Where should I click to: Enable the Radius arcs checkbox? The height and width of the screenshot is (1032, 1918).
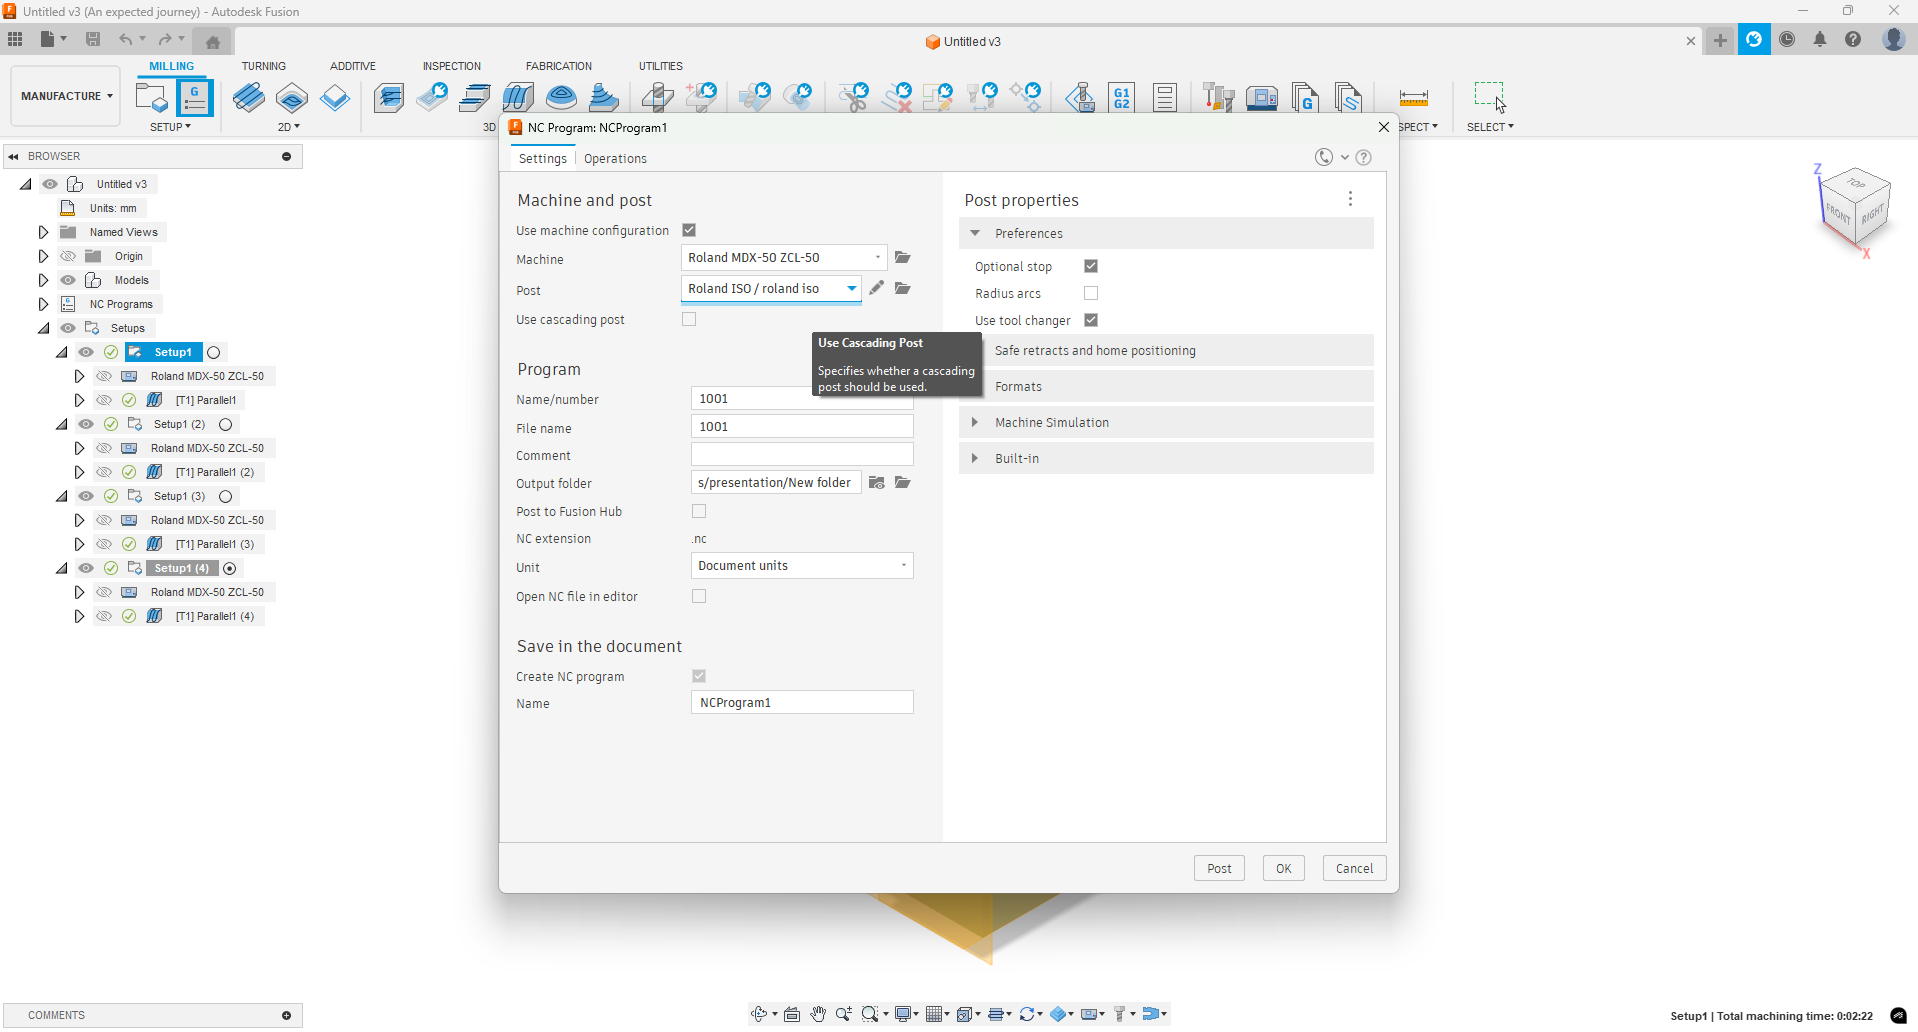point(1091,293)
